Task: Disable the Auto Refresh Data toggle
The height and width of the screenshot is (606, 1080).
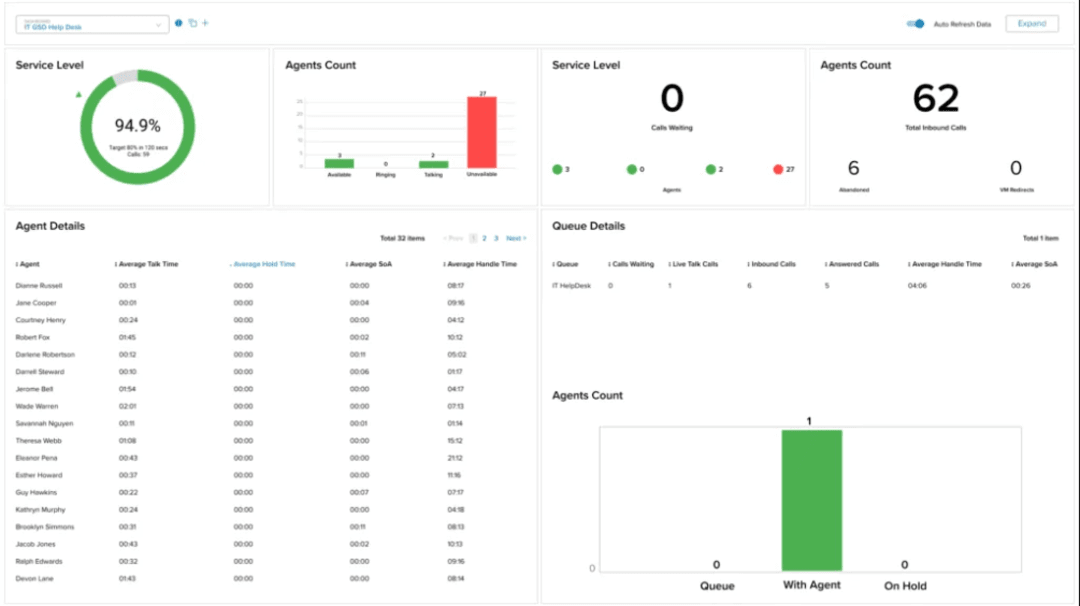Action: (x=913, y=23)
